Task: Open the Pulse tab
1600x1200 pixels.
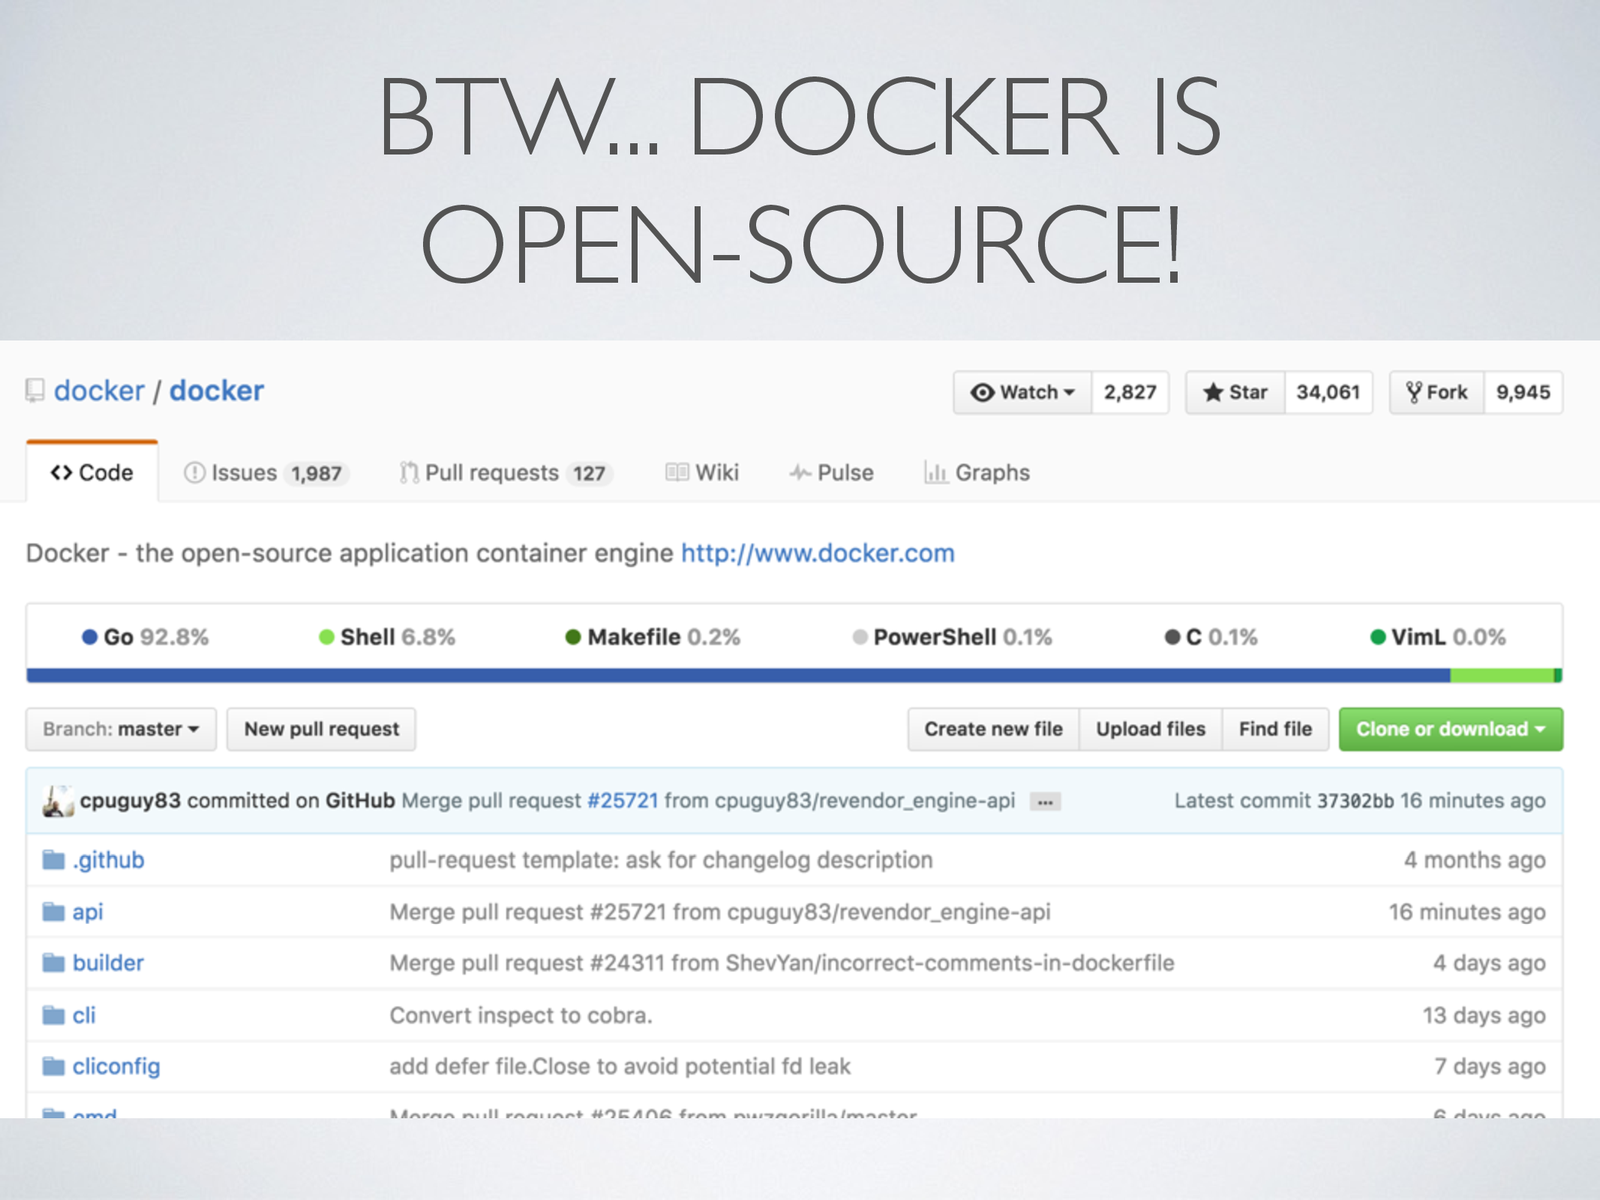Action: (831, 472)
